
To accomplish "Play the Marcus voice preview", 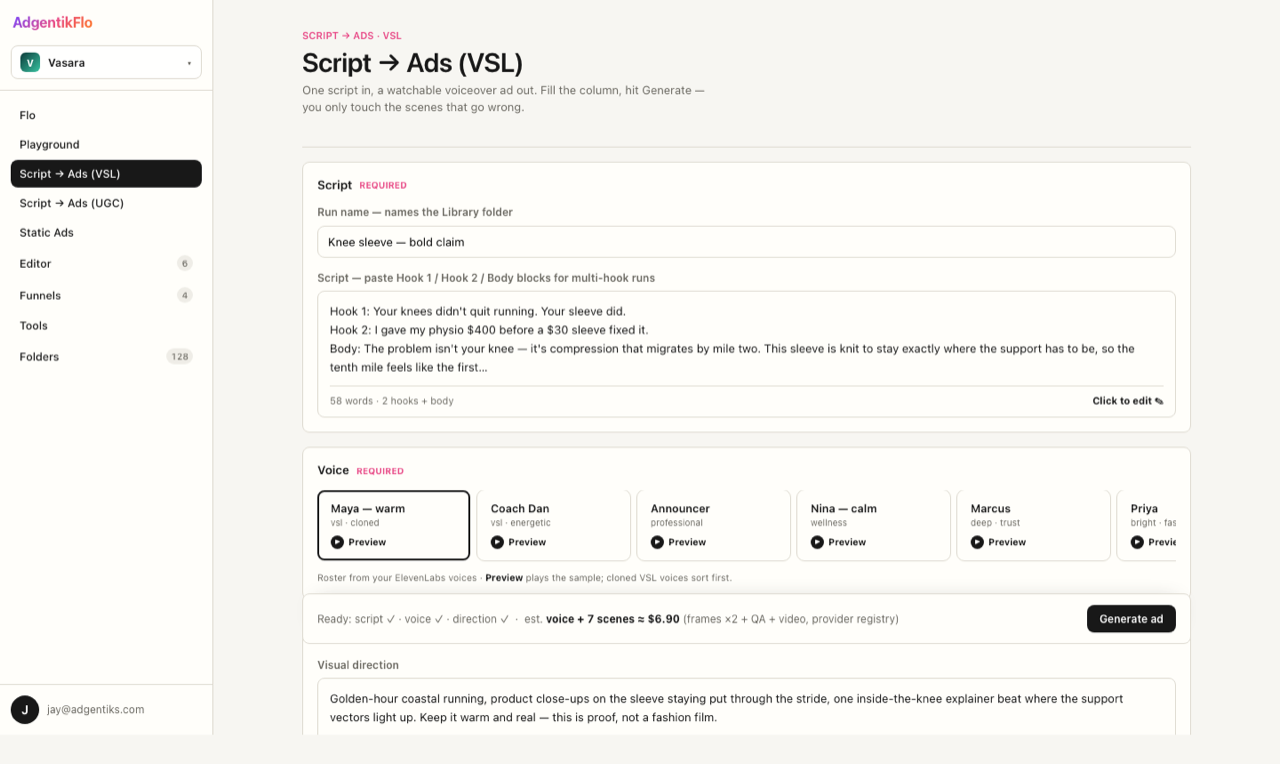I will [999, 542].
